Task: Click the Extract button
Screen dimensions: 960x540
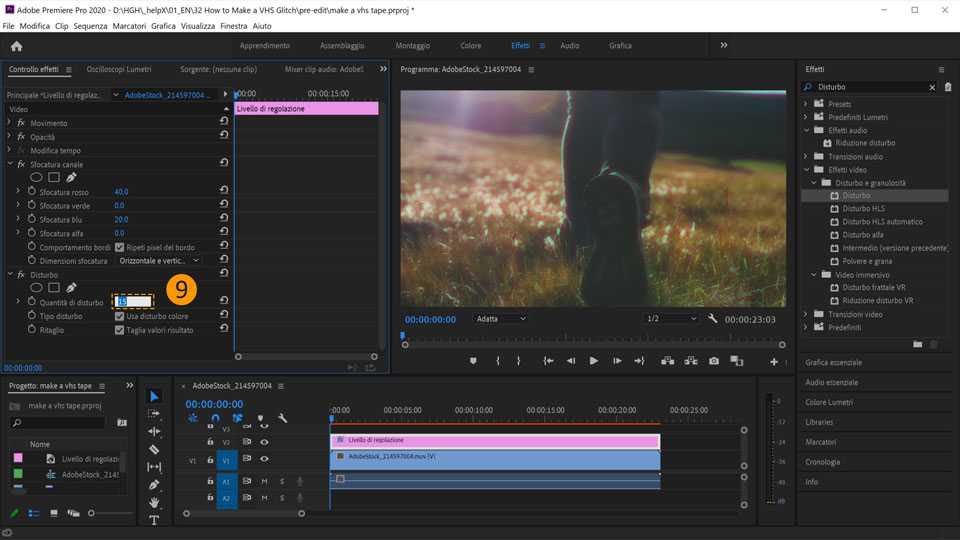Action: pos(691,361)
